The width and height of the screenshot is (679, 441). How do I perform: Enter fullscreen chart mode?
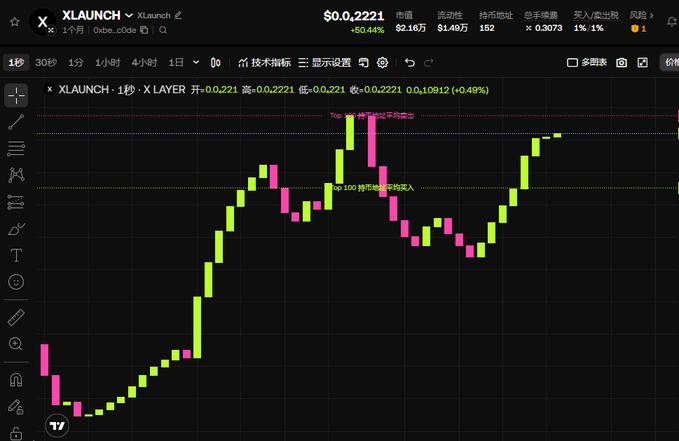tap(643, 62)
